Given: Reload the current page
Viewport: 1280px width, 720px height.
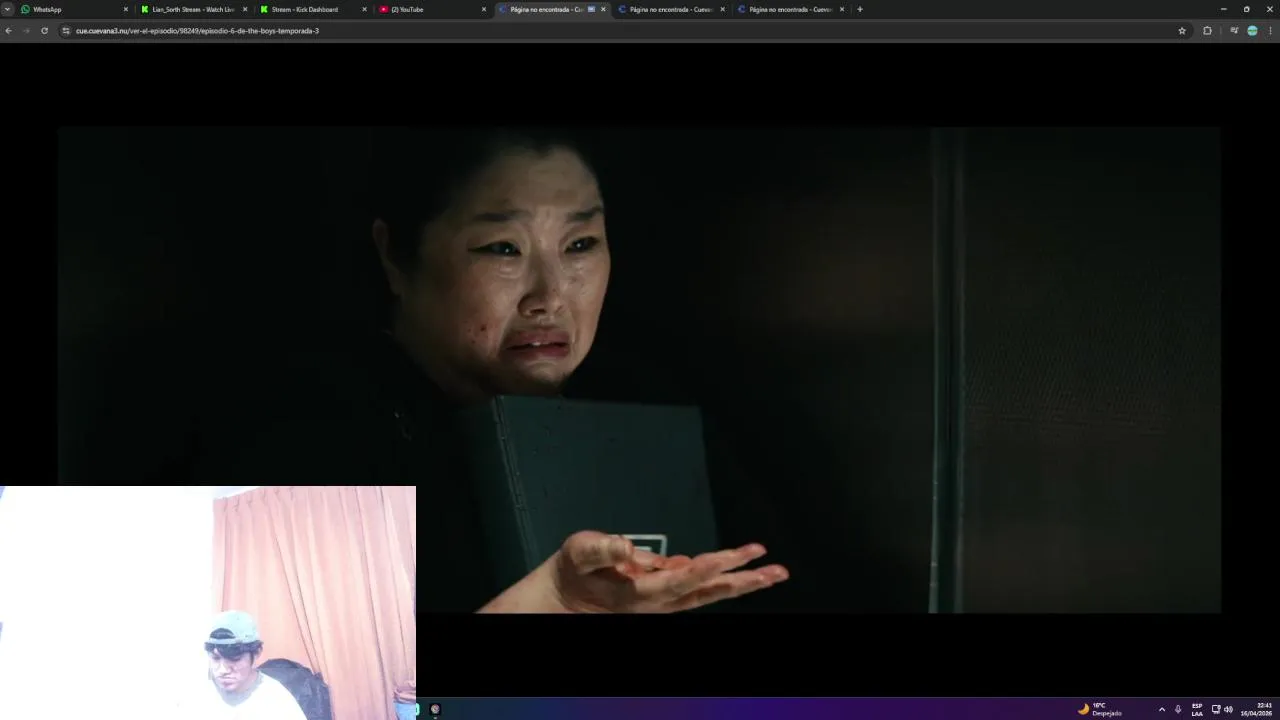Looking at the screenshot, I should pyautogui.click(x=44, y=31).
